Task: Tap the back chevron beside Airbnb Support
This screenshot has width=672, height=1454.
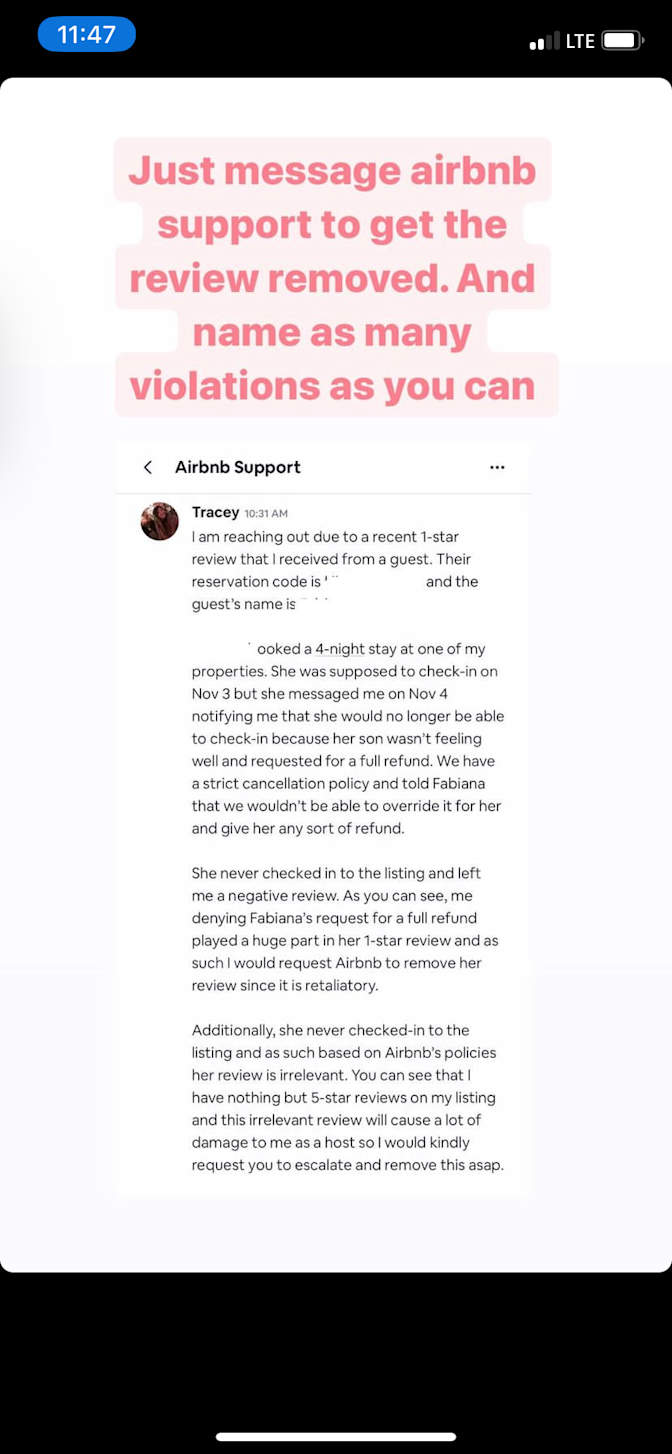Action: (x=148, y=467)
